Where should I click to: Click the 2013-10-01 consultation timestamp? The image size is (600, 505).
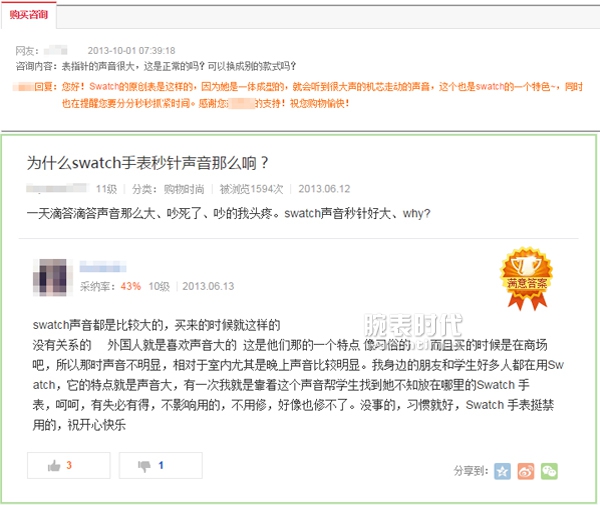coord(131,50)
